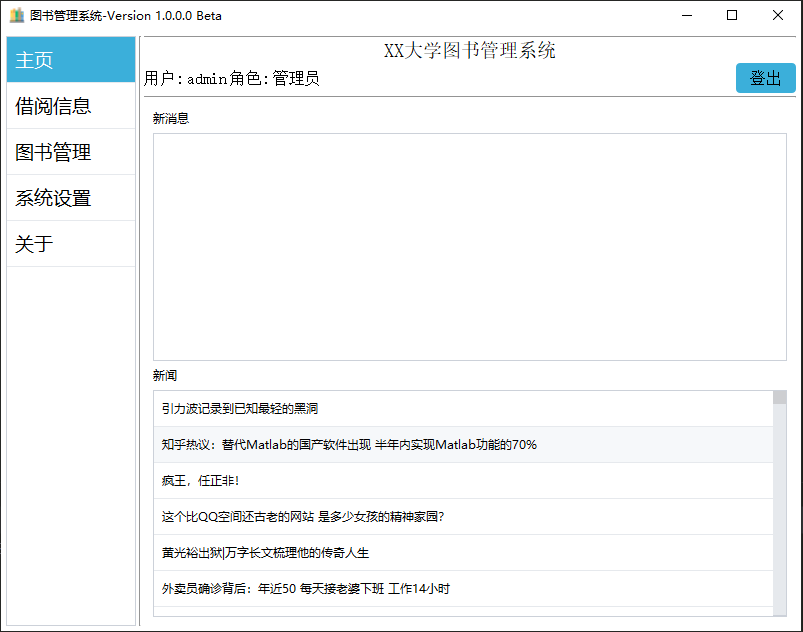This screenshot has width=803, height=632.
Task: Open the 关于 page
Action: (35, 243)
